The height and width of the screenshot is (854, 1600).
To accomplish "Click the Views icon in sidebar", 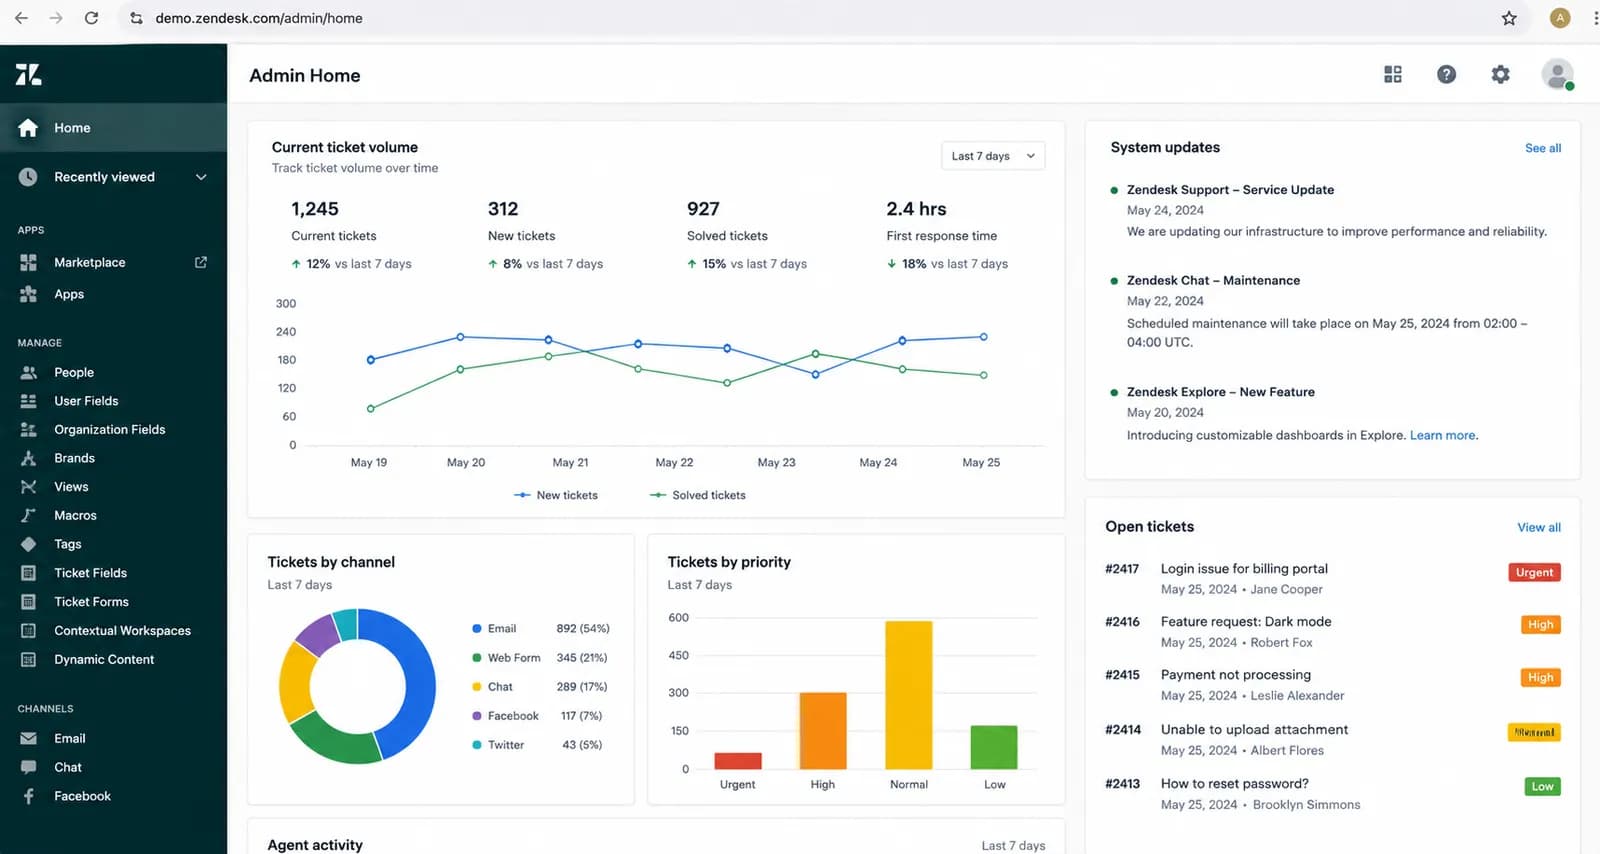I will [x=28, y=487].
